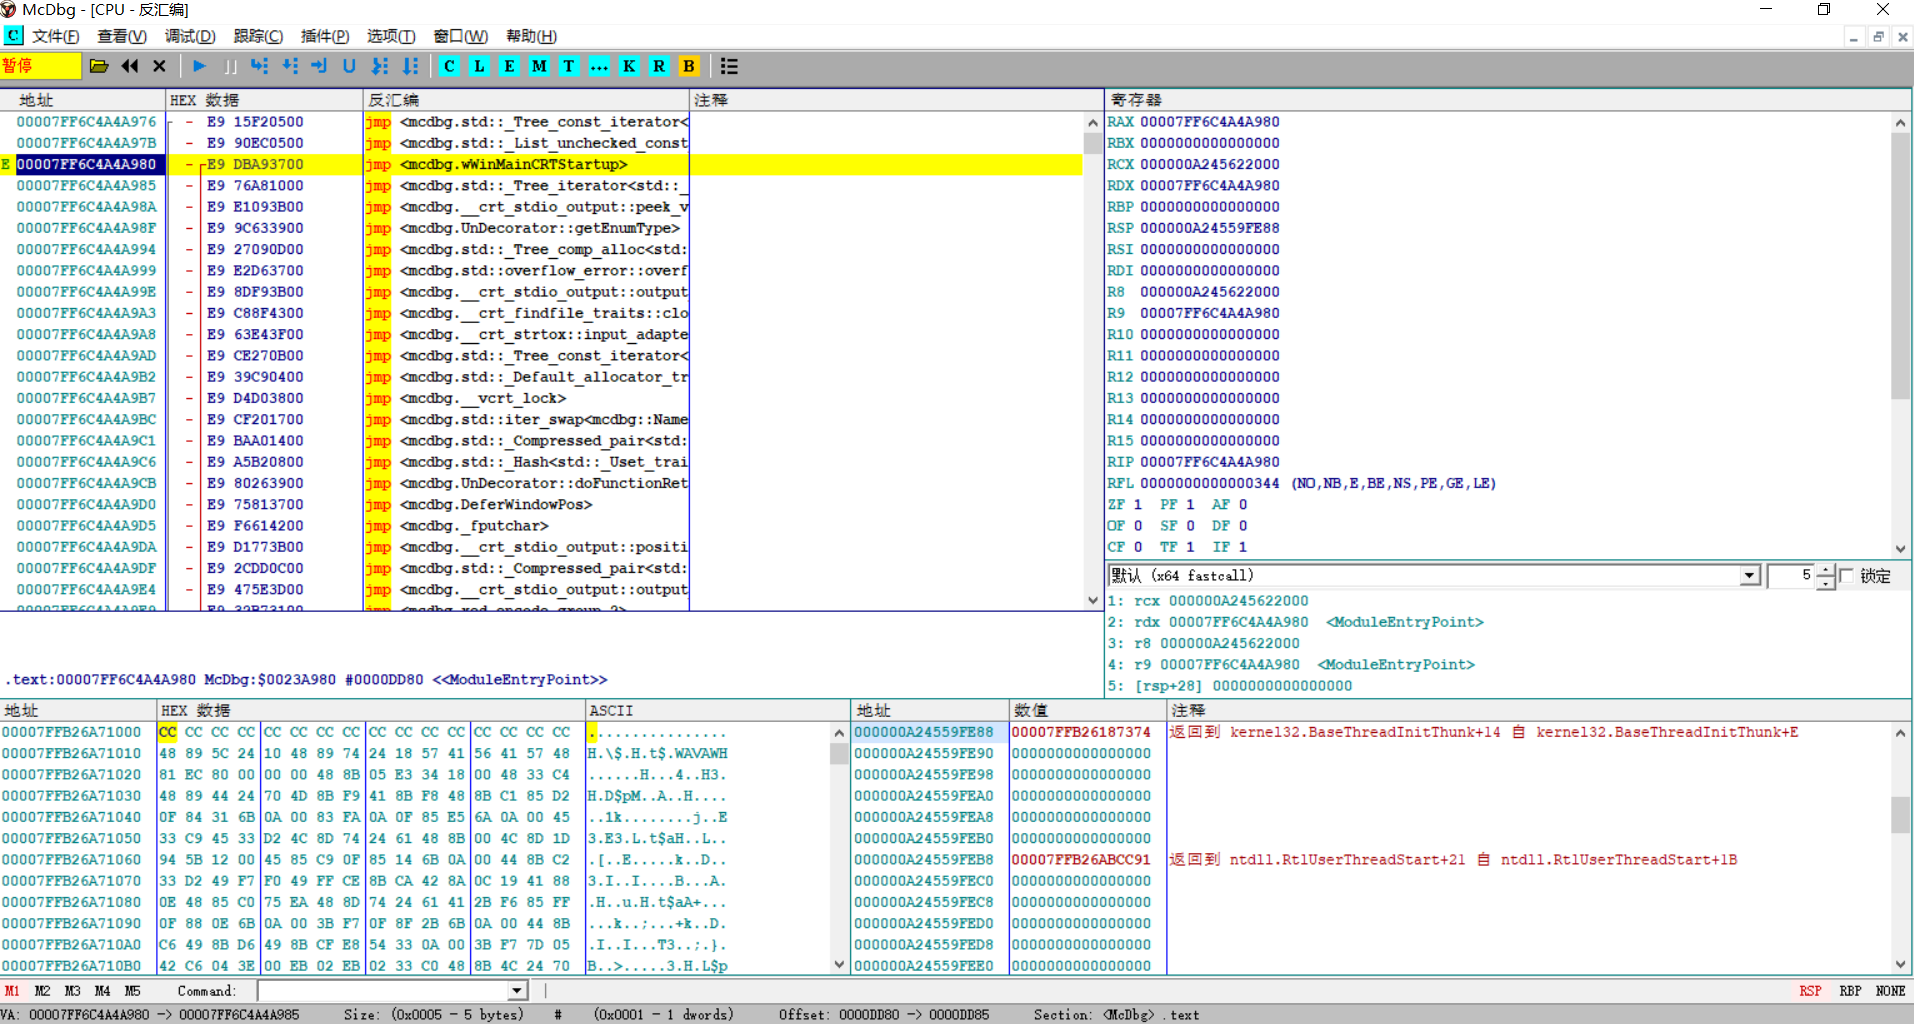Screen dimensions: 1914x1024
Task: Increase the argument count spinner
Action: 1826,571
